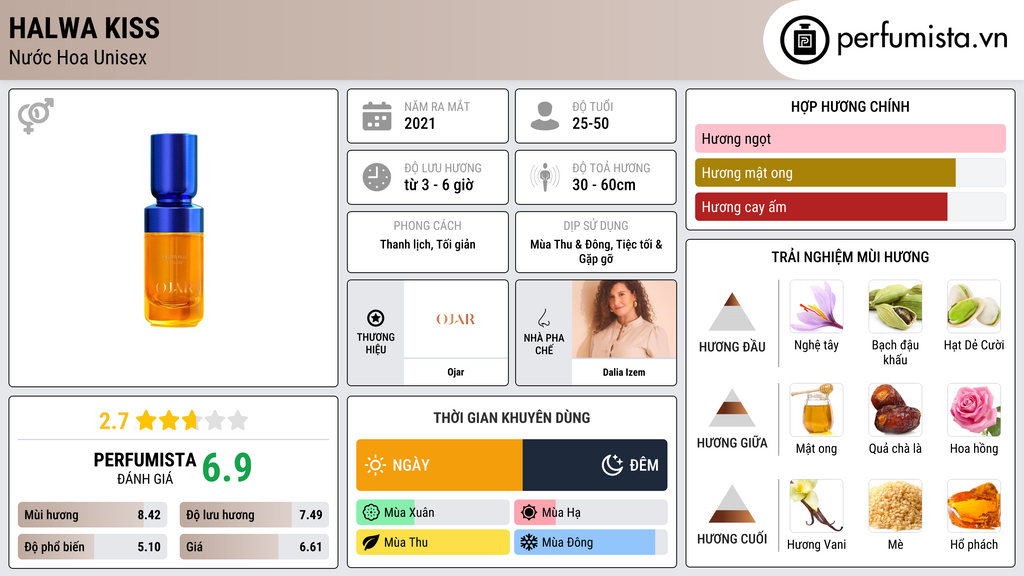Image resolution: width=1024 pixels, height=576 pixels.
Task: Click the Bạch đậu khấu cardamom image
Action: (895, 307)
